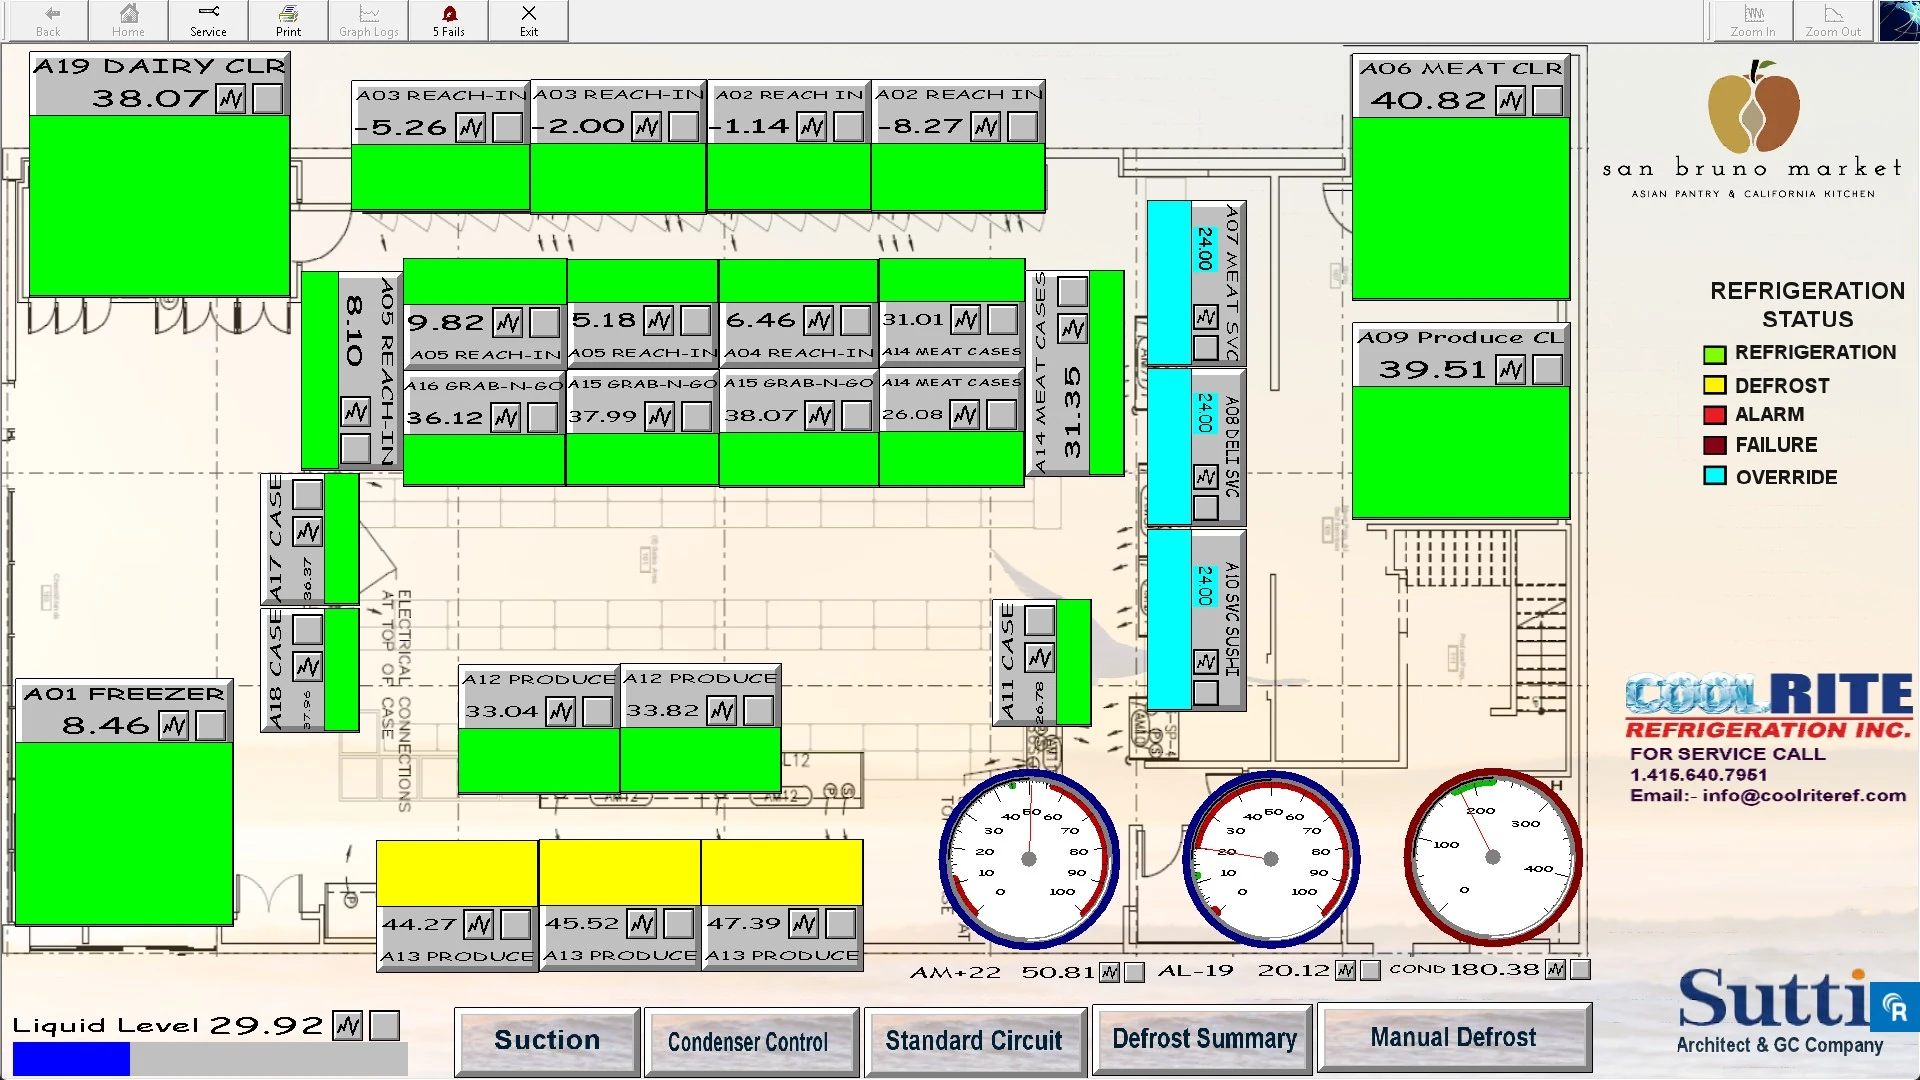Viewport: 1920px width, 1080px height.
Task: Click the Zoom In toolbar button
Action: (x=1753, y=20)
